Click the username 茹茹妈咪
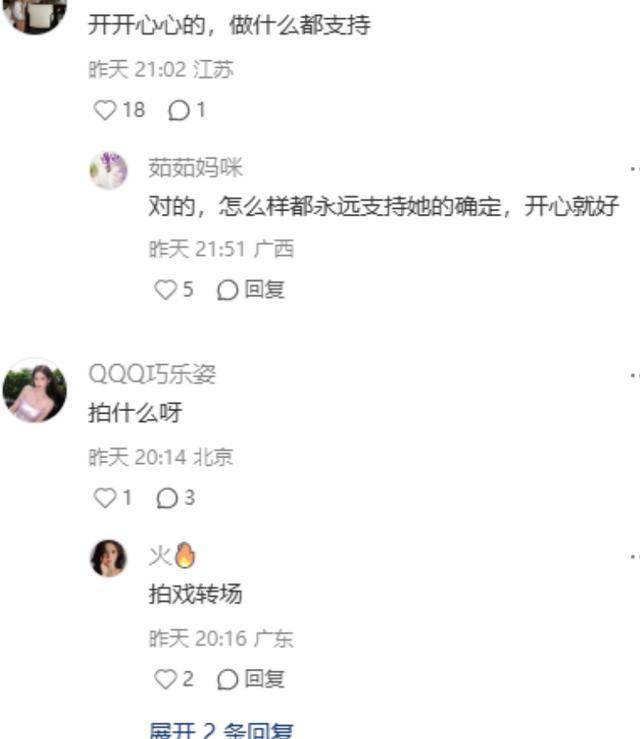This screenshot has height=739, width=640. coord(196,168)
